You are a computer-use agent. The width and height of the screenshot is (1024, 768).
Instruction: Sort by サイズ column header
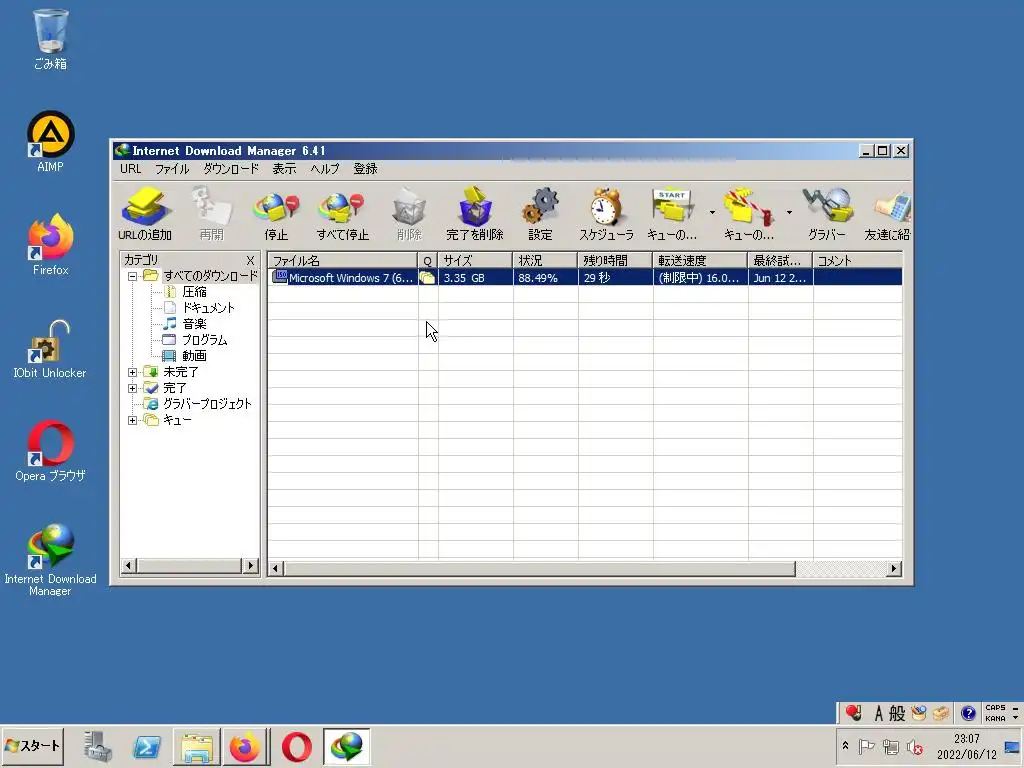click(475, 260)
